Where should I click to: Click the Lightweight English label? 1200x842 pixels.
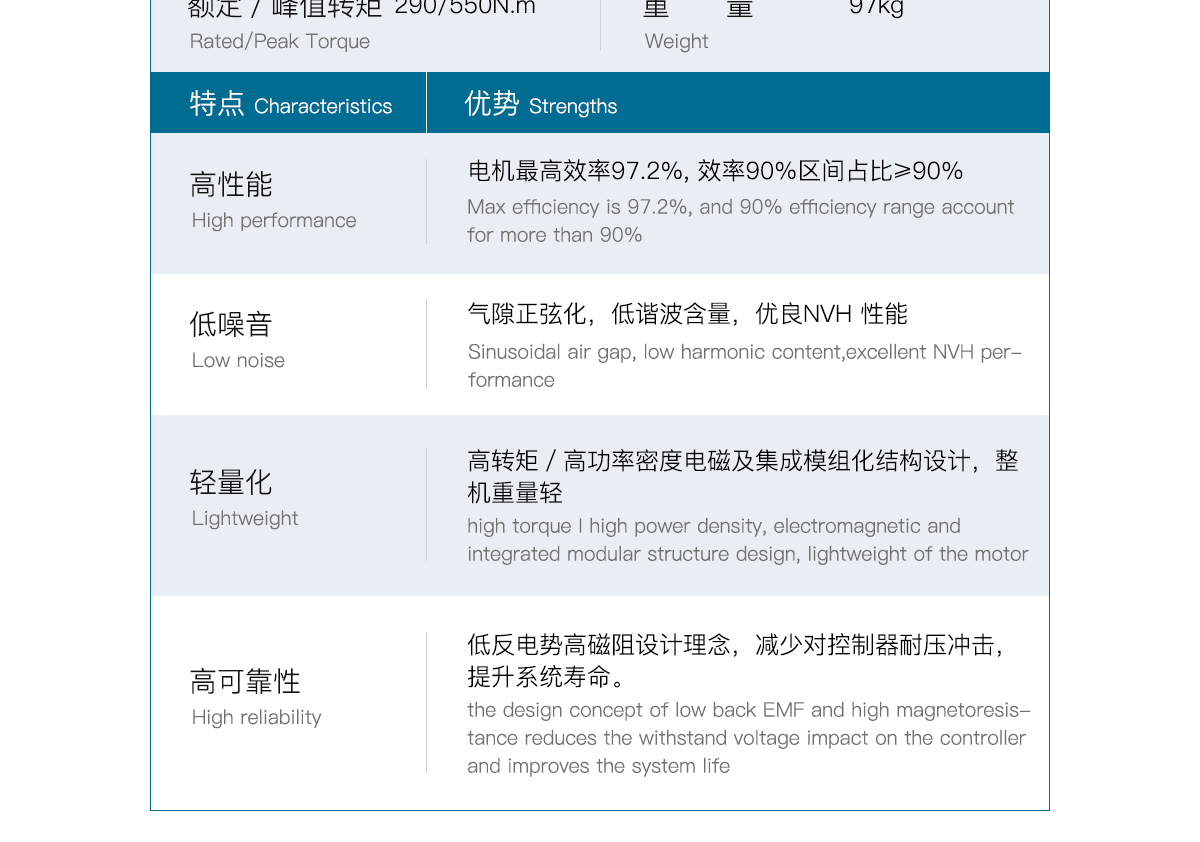click(x=245, y=518)
